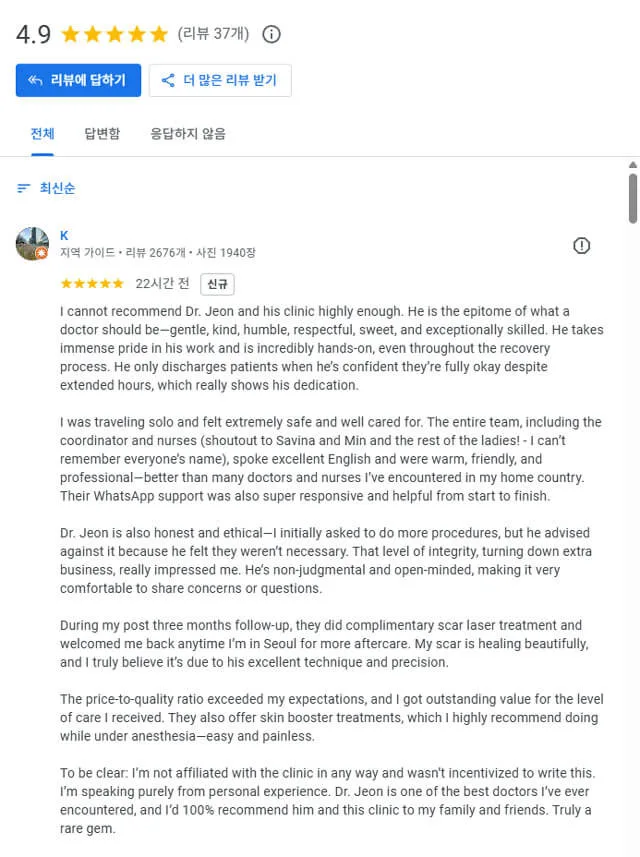The height and width of the screenshot is (857, 640).
Task: Select the 전체 tab
Action: pos(43,133)
